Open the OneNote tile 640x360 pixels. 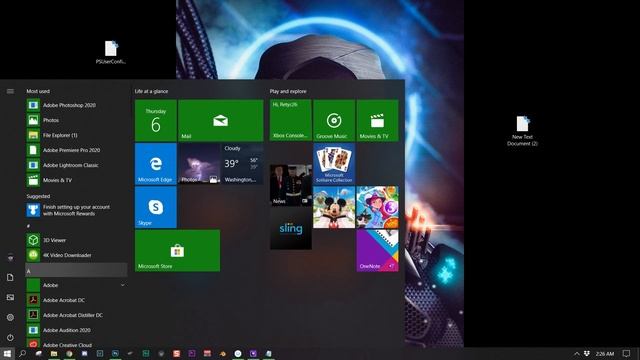coord(377,251)
